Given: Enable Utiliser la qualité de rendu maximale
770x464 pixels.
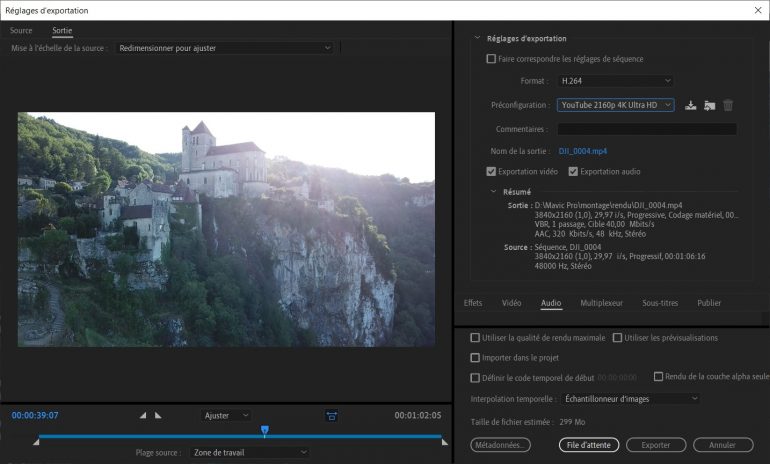Looking at the screenshot, I should coord(475,338).
